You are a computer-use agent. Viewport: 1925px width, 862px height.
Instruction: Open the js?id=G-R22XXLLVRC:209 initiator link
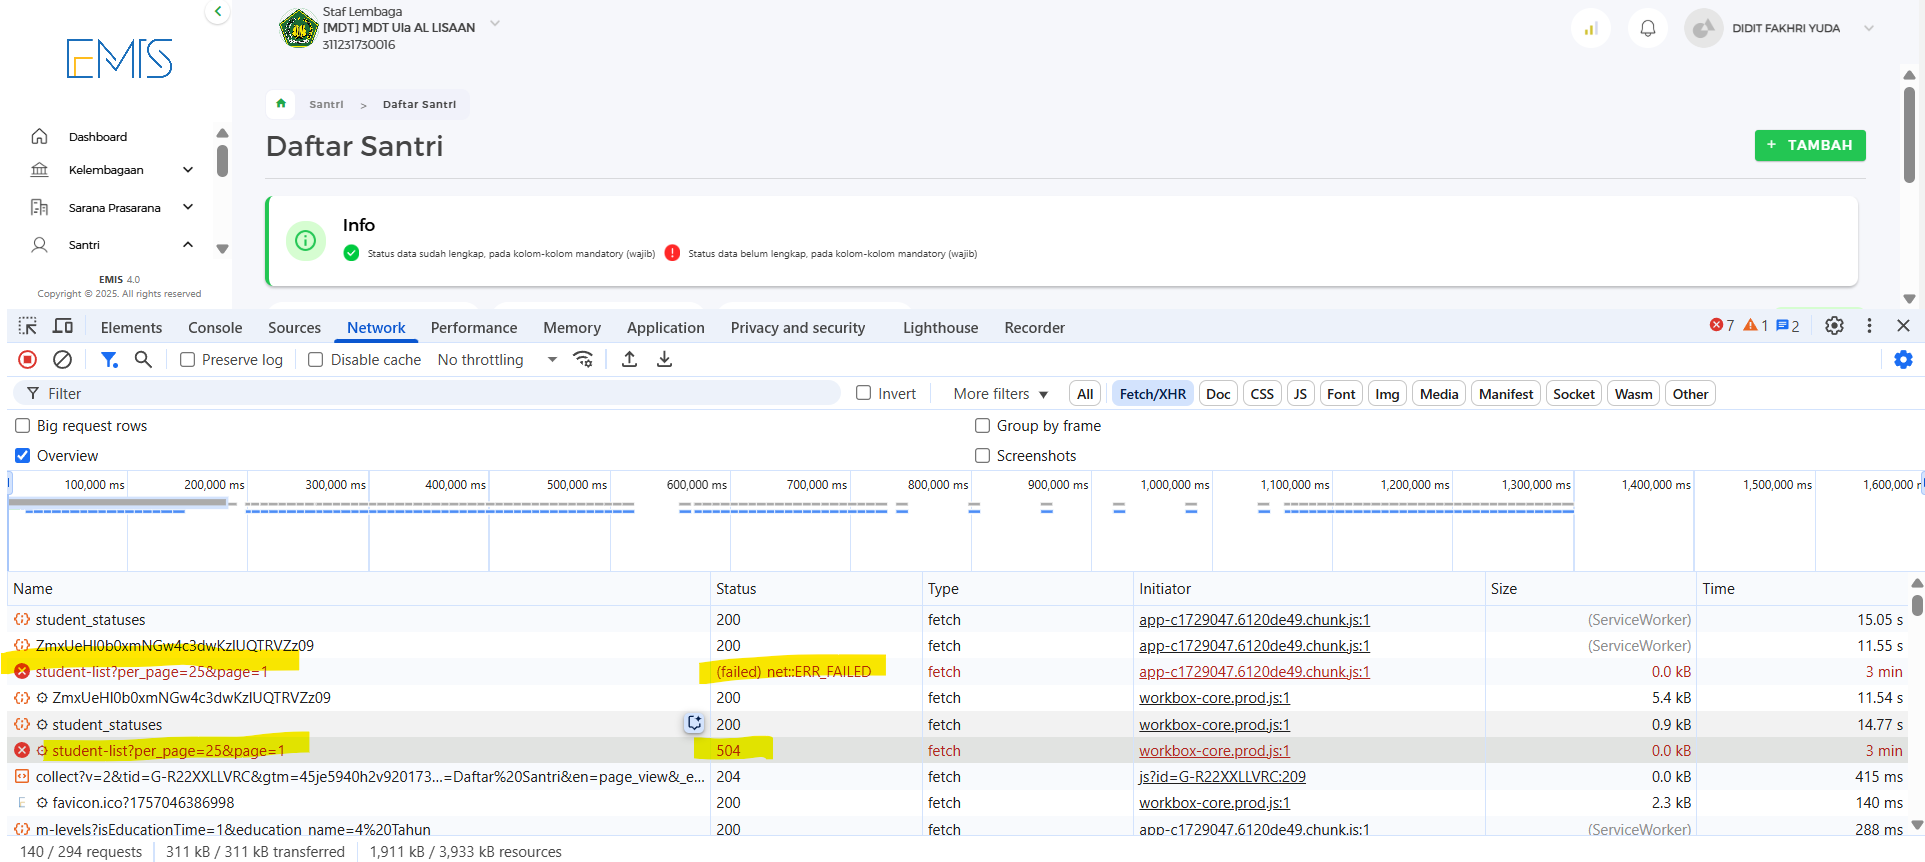coord(1221,777)
